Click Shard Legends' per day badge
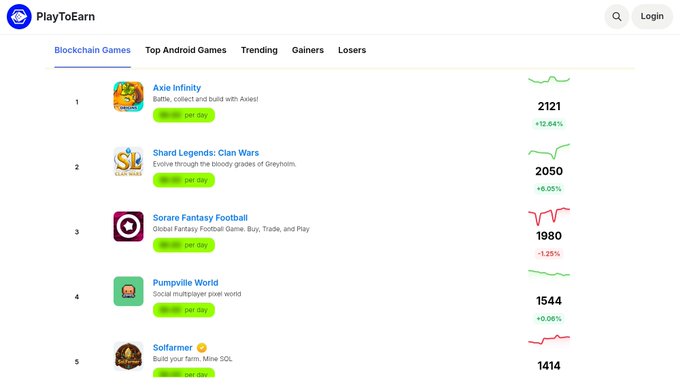Viewport: 680px width, 387px height. pyautogui.click(x=184, y=180)
